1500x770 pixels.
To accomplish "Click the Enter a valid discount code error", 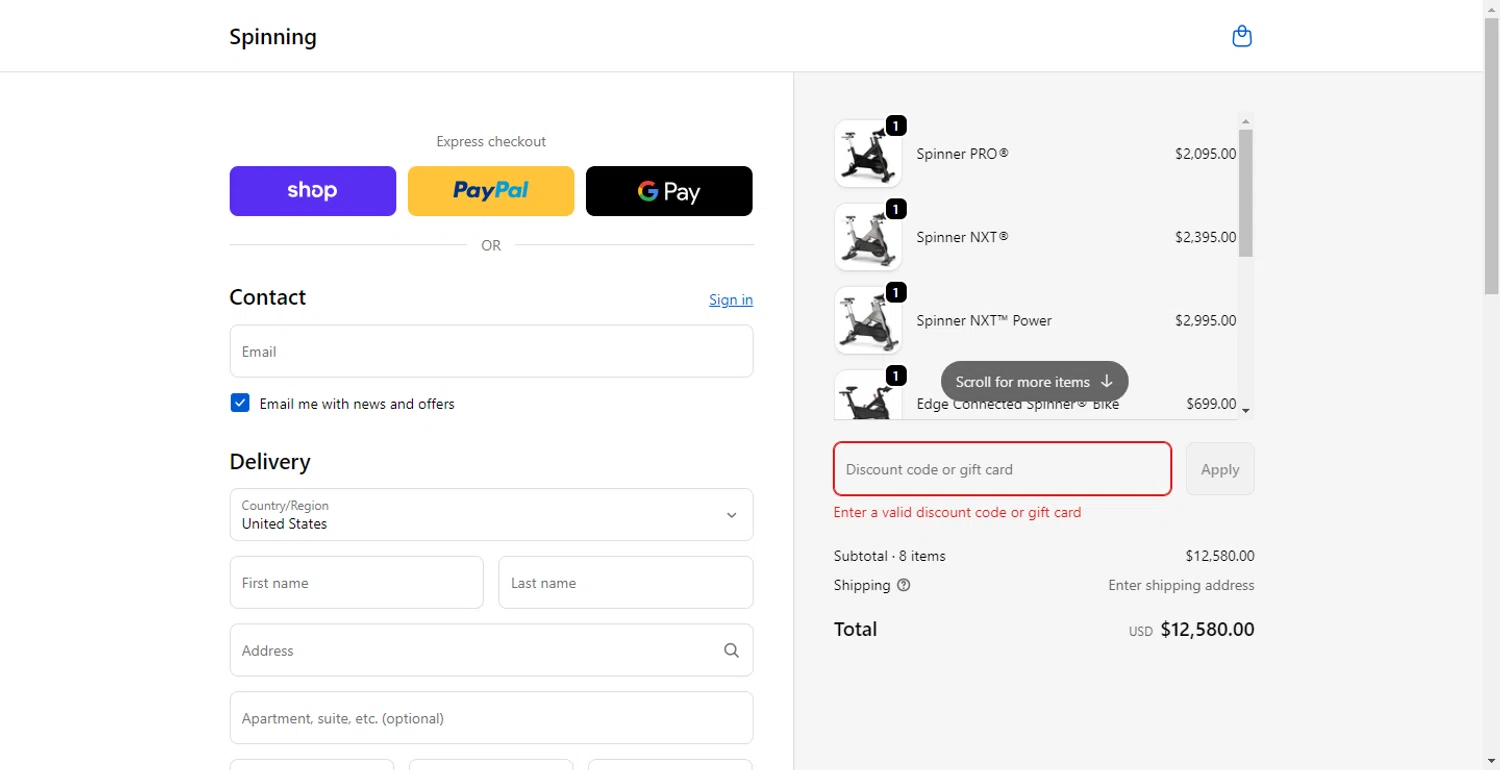I will click(x=957, y=512).
